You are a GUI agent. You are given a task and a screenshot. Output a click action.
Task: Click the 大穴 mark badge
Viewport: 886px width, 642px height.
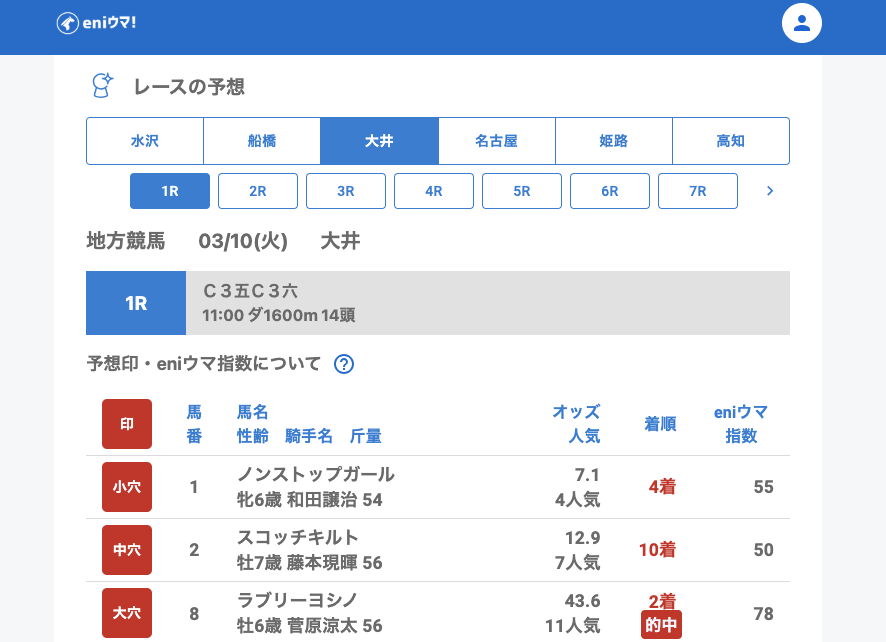coord(127,613)
